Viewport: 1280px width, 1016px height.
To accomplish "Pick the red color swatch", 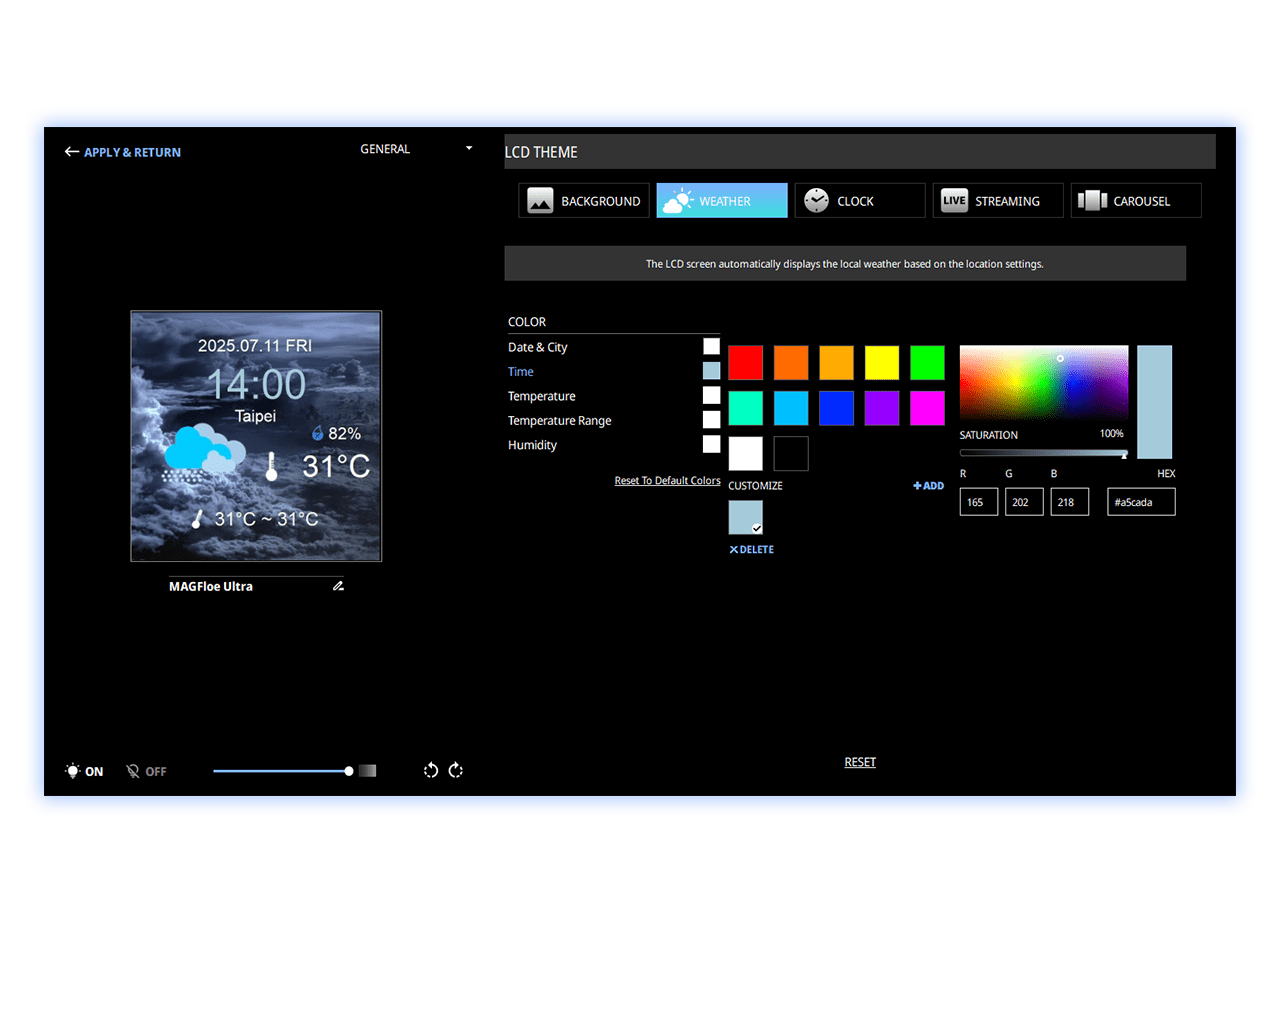I will pos(745,363).
